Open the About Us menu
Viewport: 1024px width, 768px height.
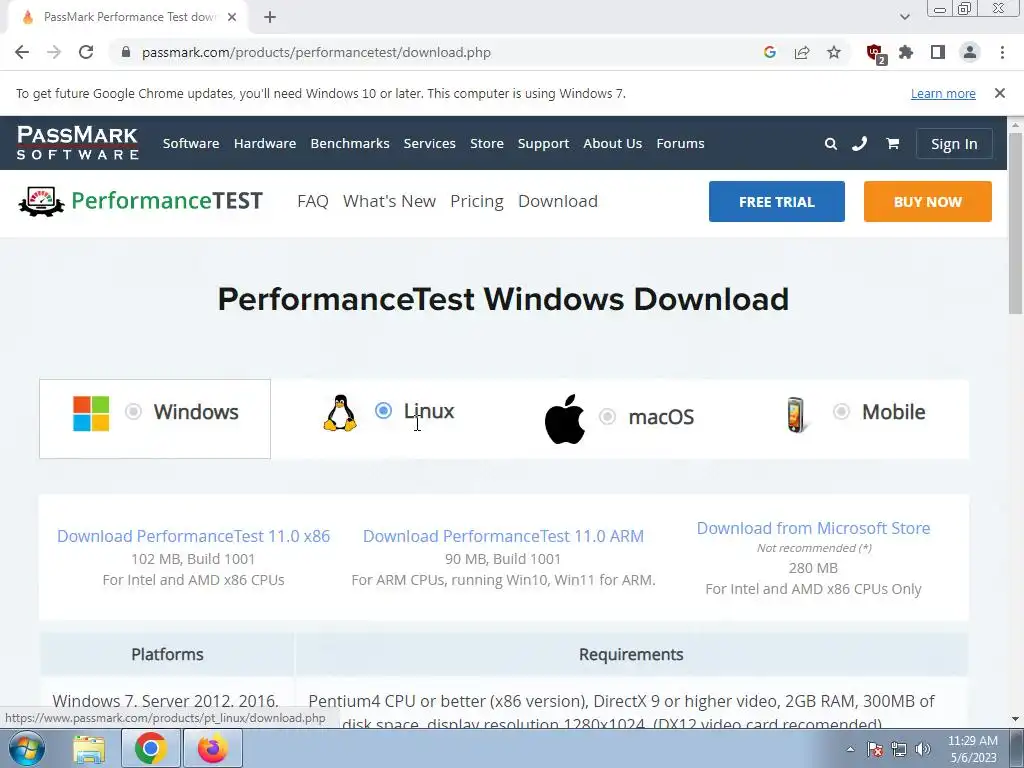click(x=613, y=143)
